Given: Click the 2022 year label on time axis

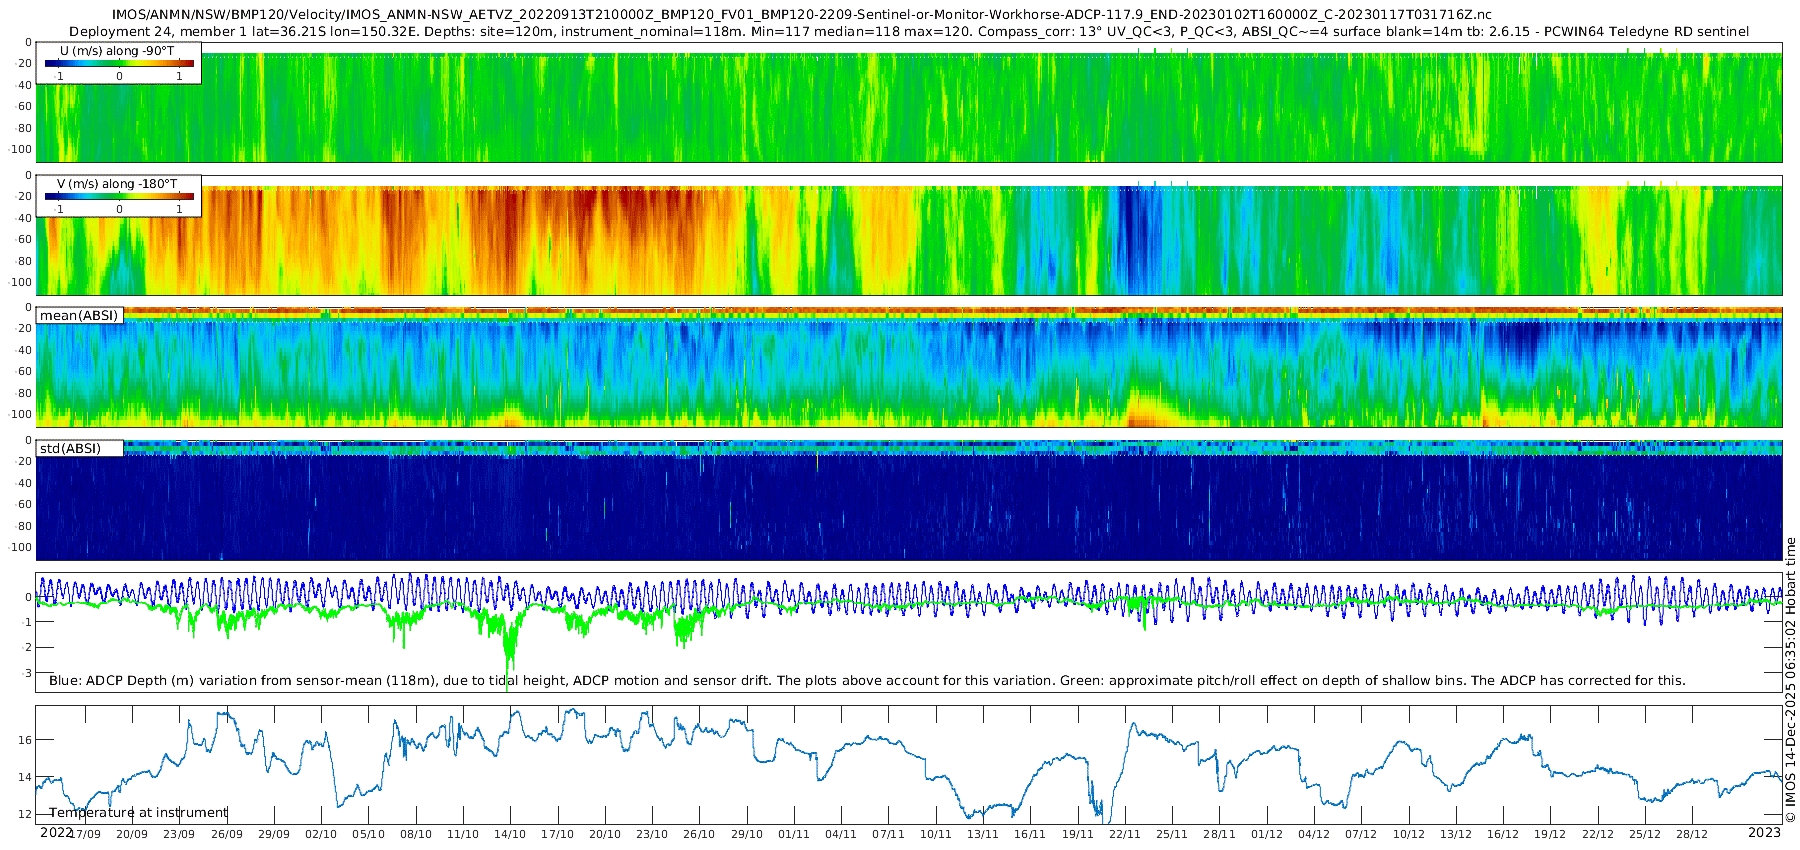Looking at the screenshot, I should pyautogui.click(x=56, y=832).
